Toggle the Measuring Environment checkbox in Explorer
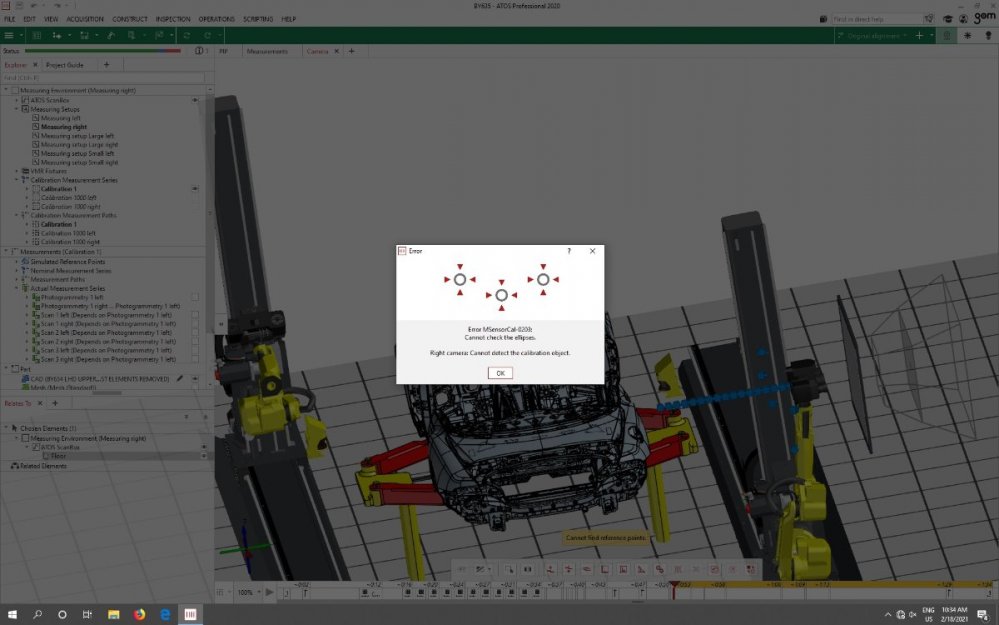The image size is (999, 625). click(x=14, y=90)
